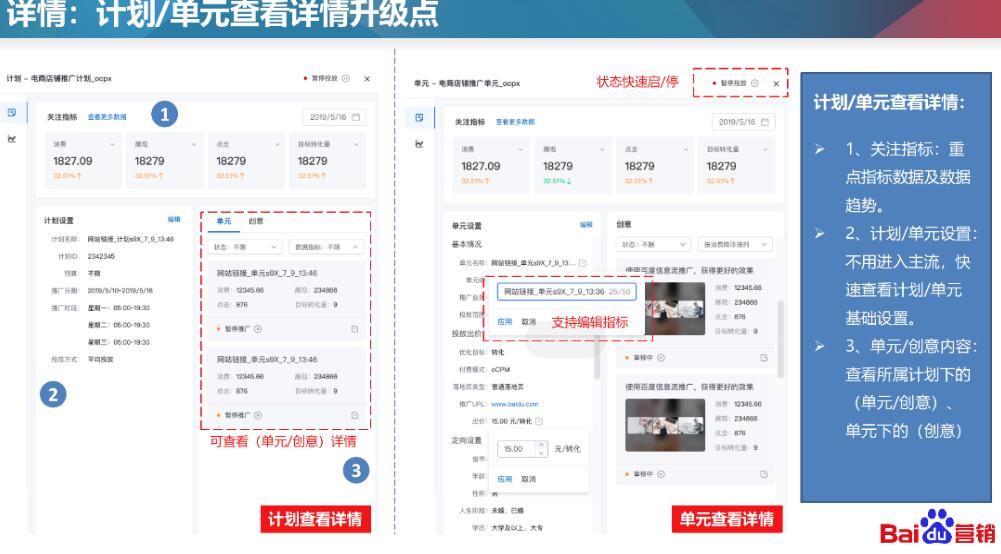Select the 单元 tab in the plan panel
This screenshot has height=554, width=1001.
pyautogui.click(x=223, y=221)
